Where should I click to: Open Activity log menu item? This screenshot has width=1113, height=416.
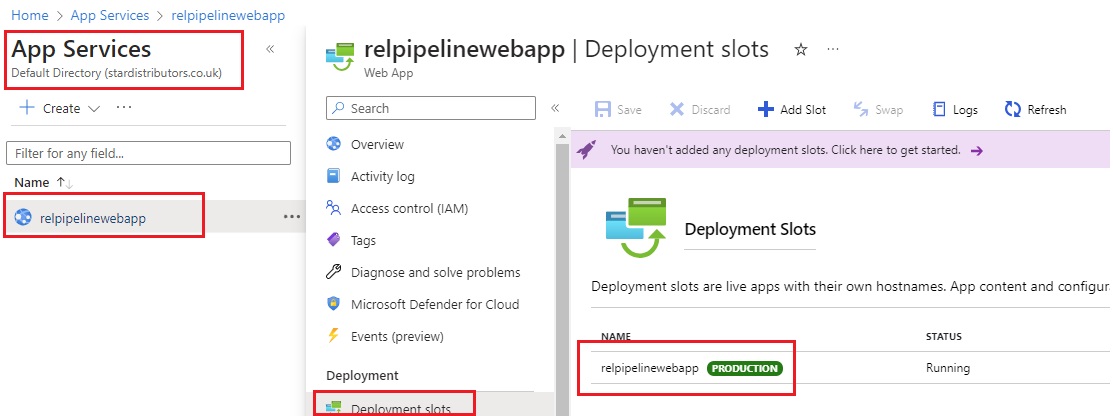tap(383, 176)
